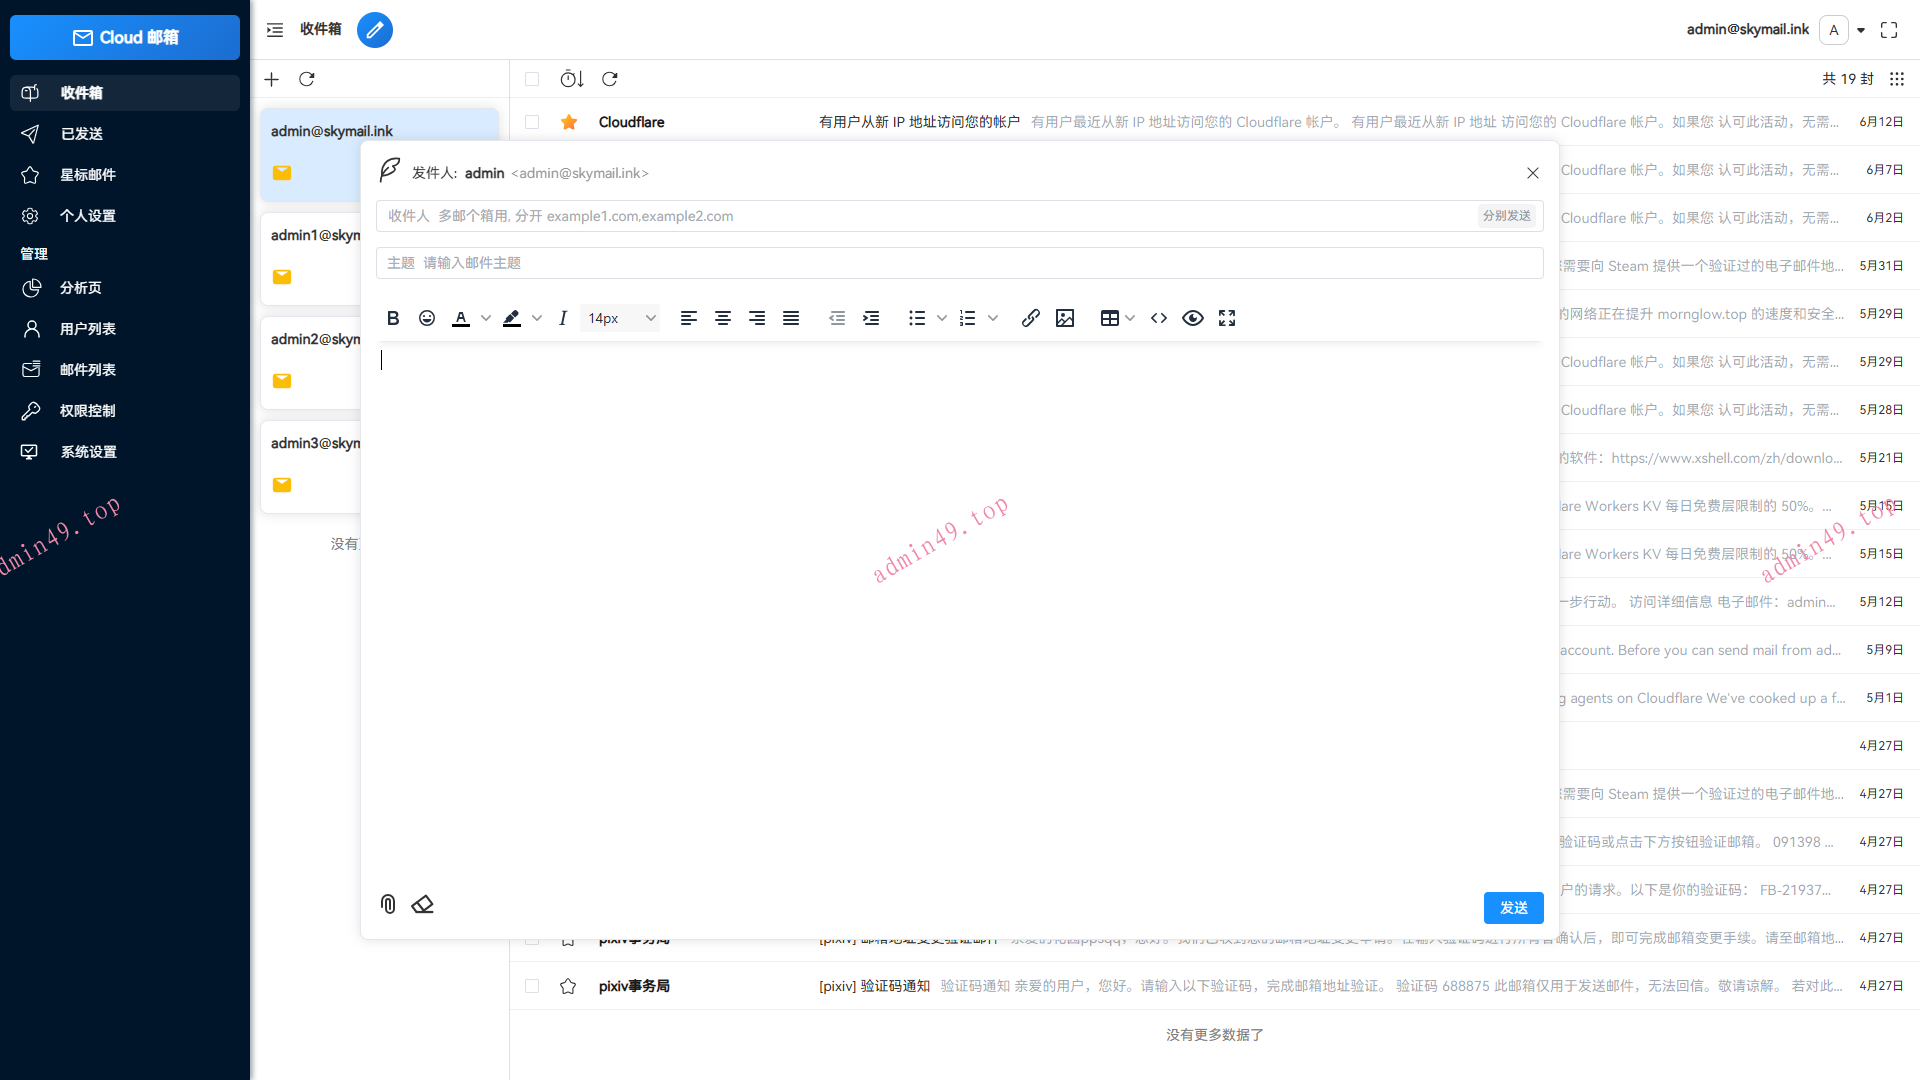Image resolution: width=1920 pixels, height=1080 pixels.
Task: Click the insert link icon
Action: click(1030, 318)
